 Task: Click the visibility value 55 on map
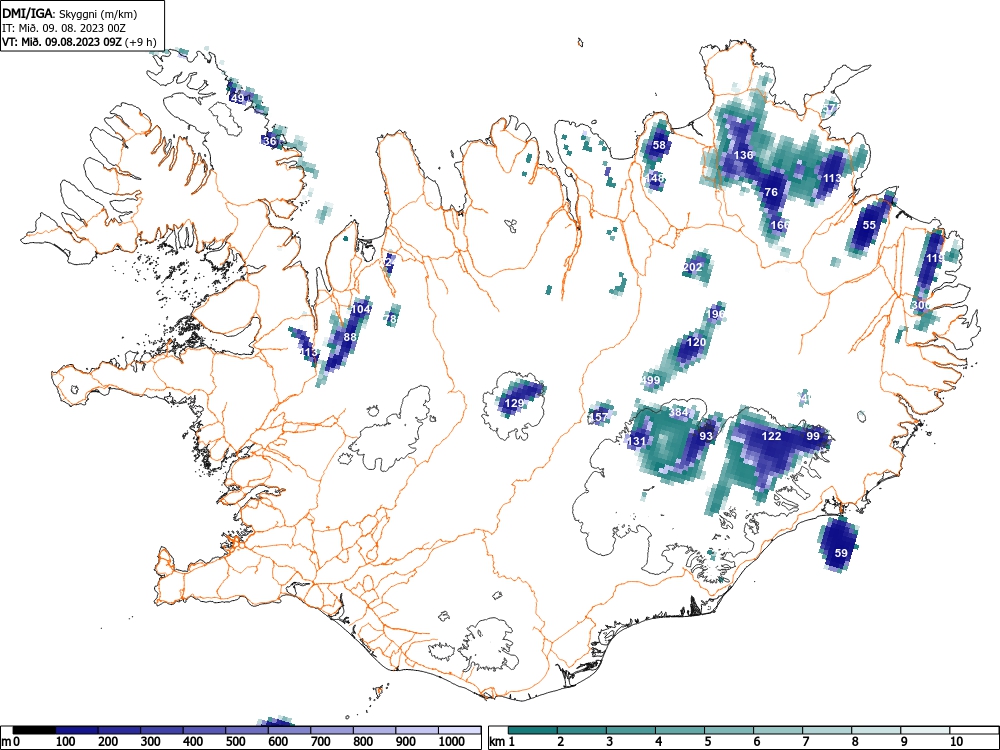[x=869, y=224]
